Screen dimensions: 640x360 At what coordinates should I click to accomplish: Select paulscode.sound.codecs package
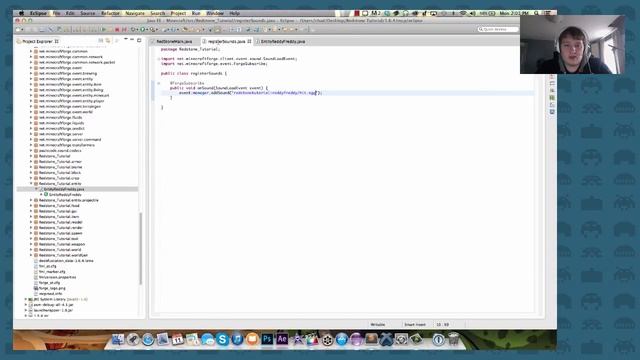pyautogui.click(x=60, y=151)
